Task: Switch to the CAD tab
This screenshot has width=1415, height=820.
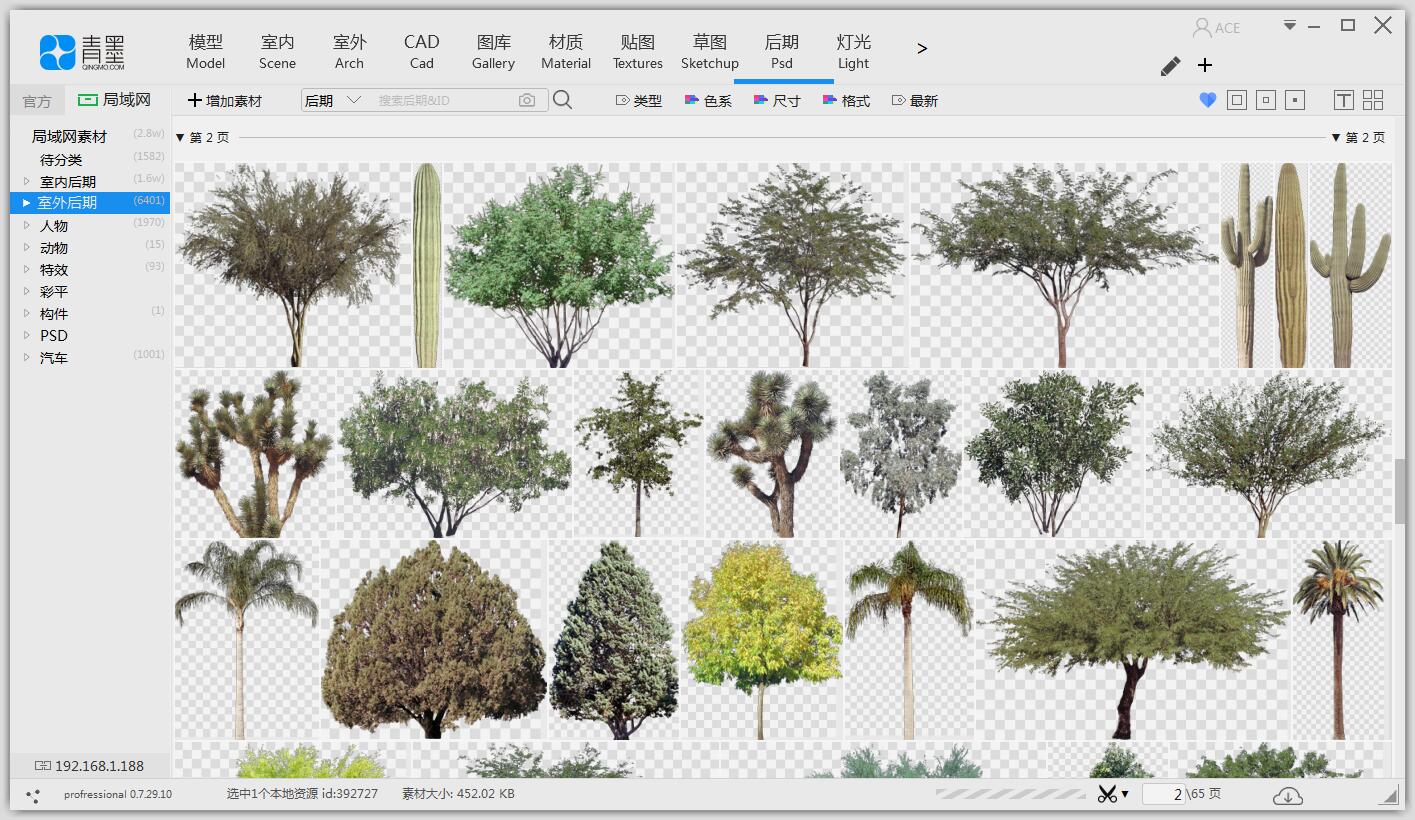Action: coord(421,51)
